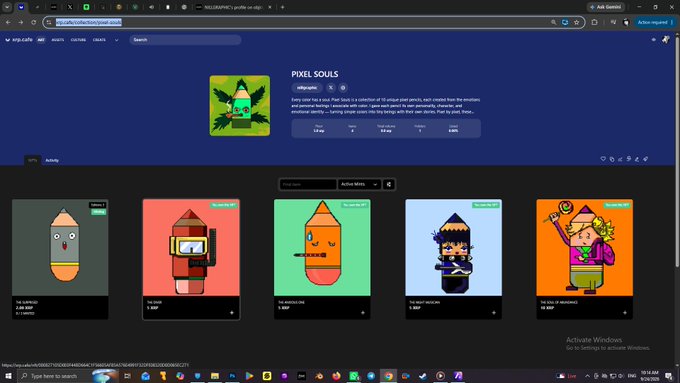Switch to the NILLGRAPHIC's profile browser tab

[x=234, y=7]
